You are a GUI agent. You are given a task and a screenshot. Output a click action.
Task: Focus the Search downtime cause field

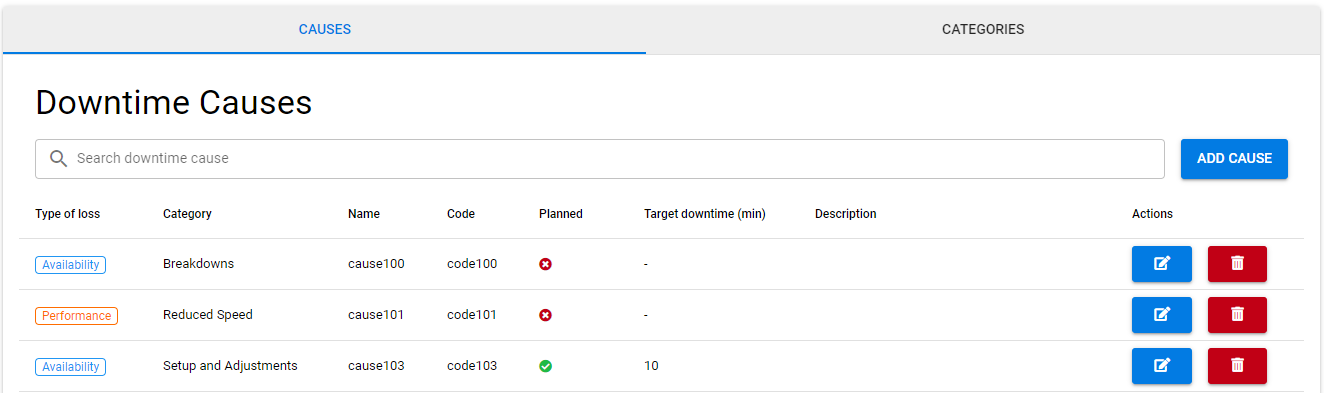pos(600,159)
